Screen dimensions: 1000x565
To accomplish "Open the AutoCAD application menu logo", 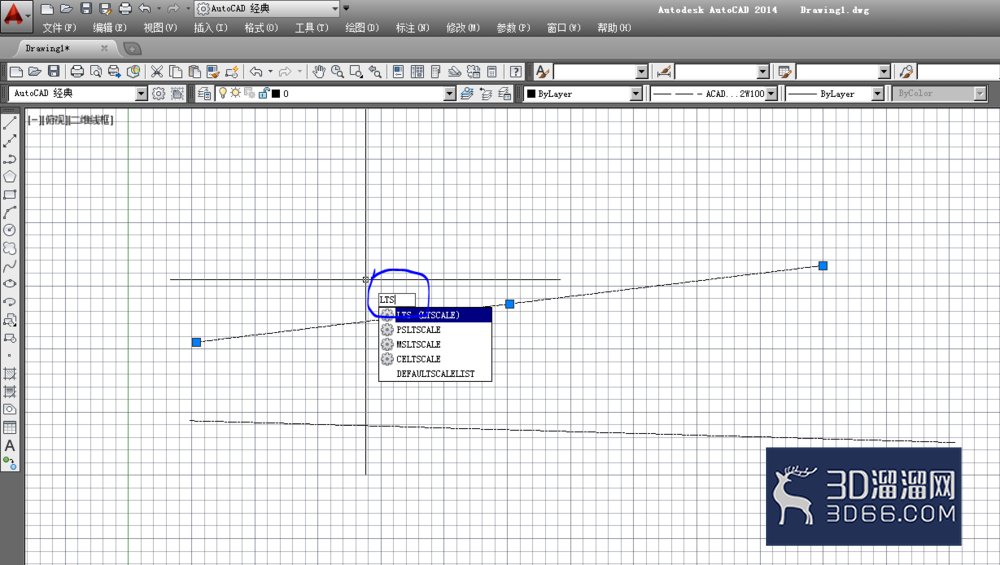I will pyautogui.click(x=15, y=15).
